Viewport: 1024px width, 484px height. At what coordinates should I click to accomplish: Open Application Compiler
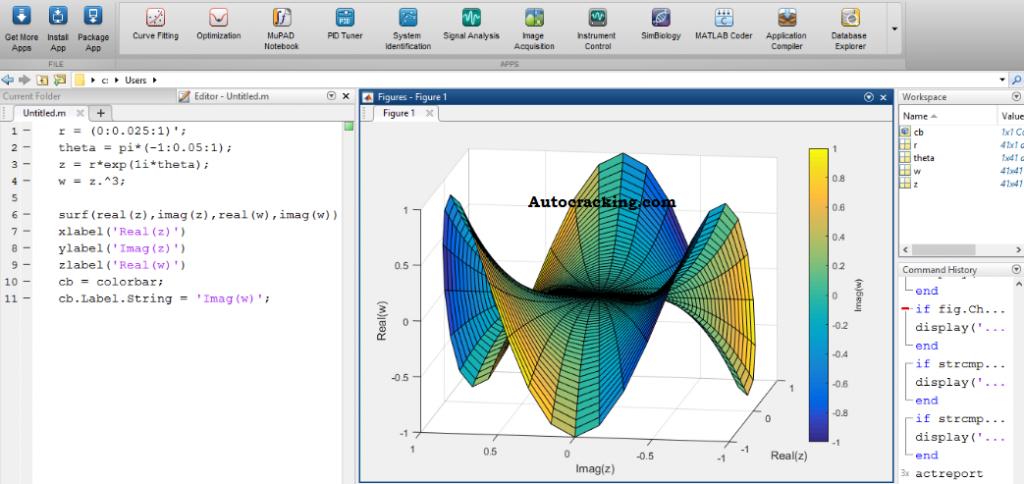pos(786,29)
